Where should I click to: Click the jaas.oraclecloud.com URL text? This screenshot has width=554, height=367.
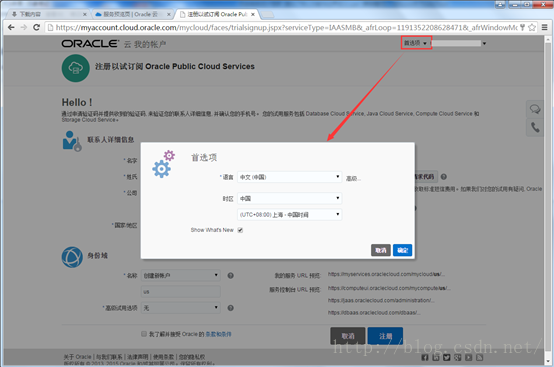click(381, 300)
